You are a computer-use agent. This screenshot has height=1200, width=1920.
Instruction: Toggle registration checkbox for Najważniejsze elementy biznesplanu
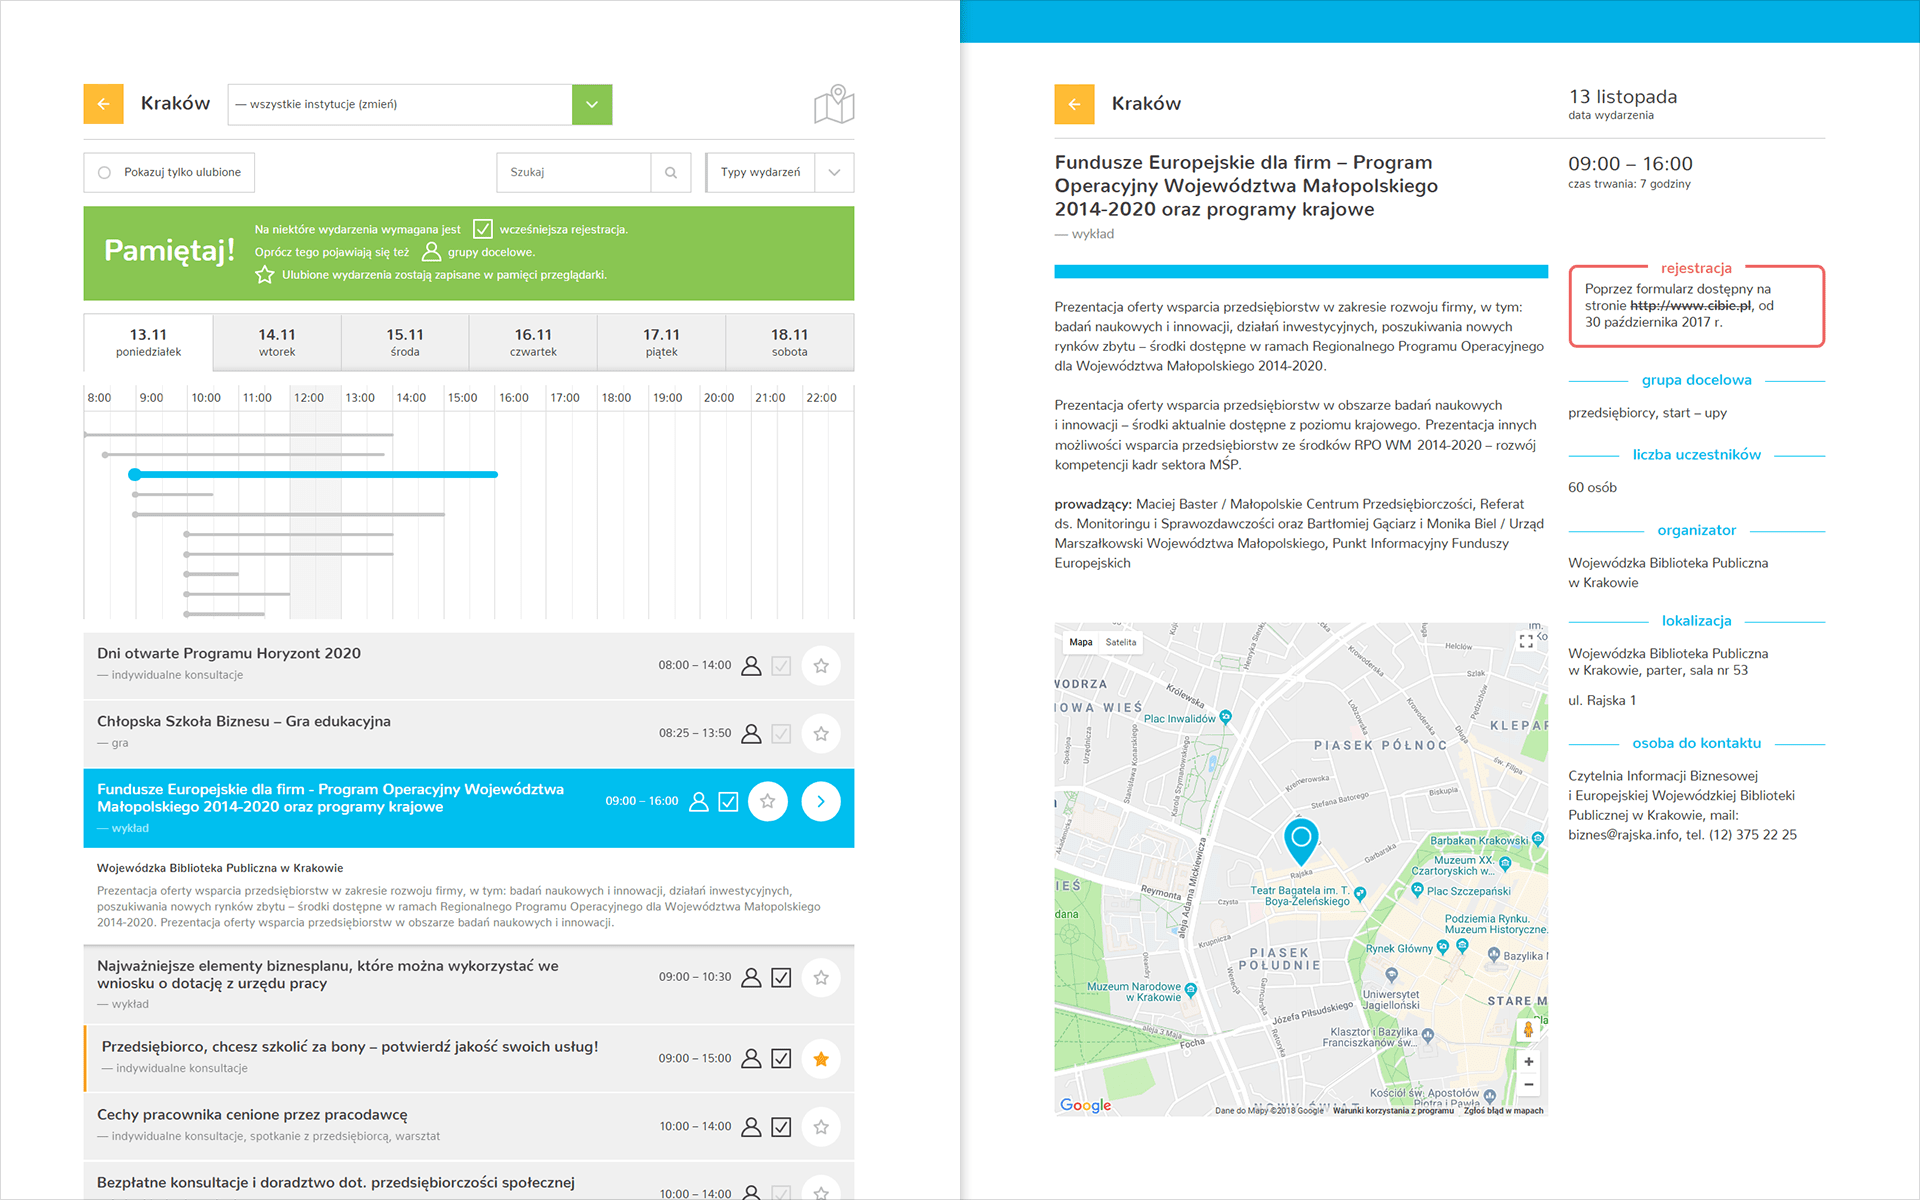click(x=781, y=978)
